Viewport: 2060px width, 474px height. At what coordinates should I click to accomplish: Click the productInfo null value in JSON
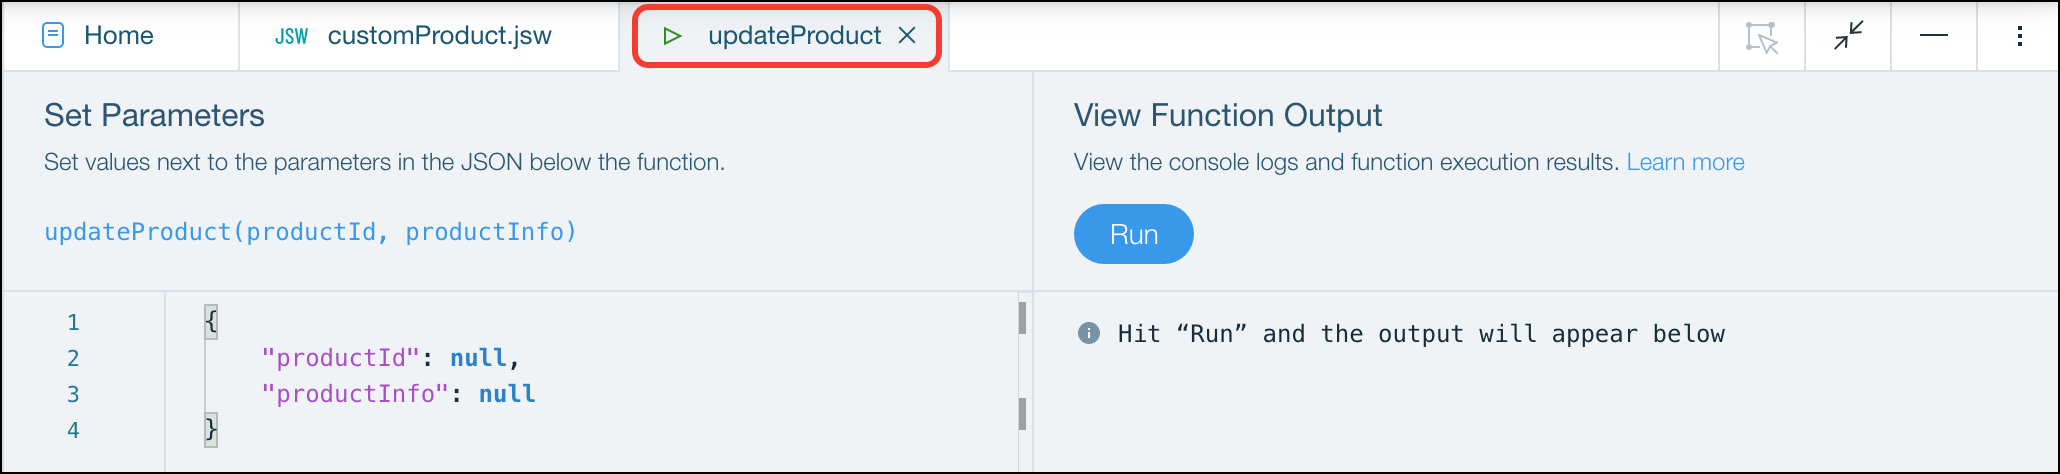(507, 394)
